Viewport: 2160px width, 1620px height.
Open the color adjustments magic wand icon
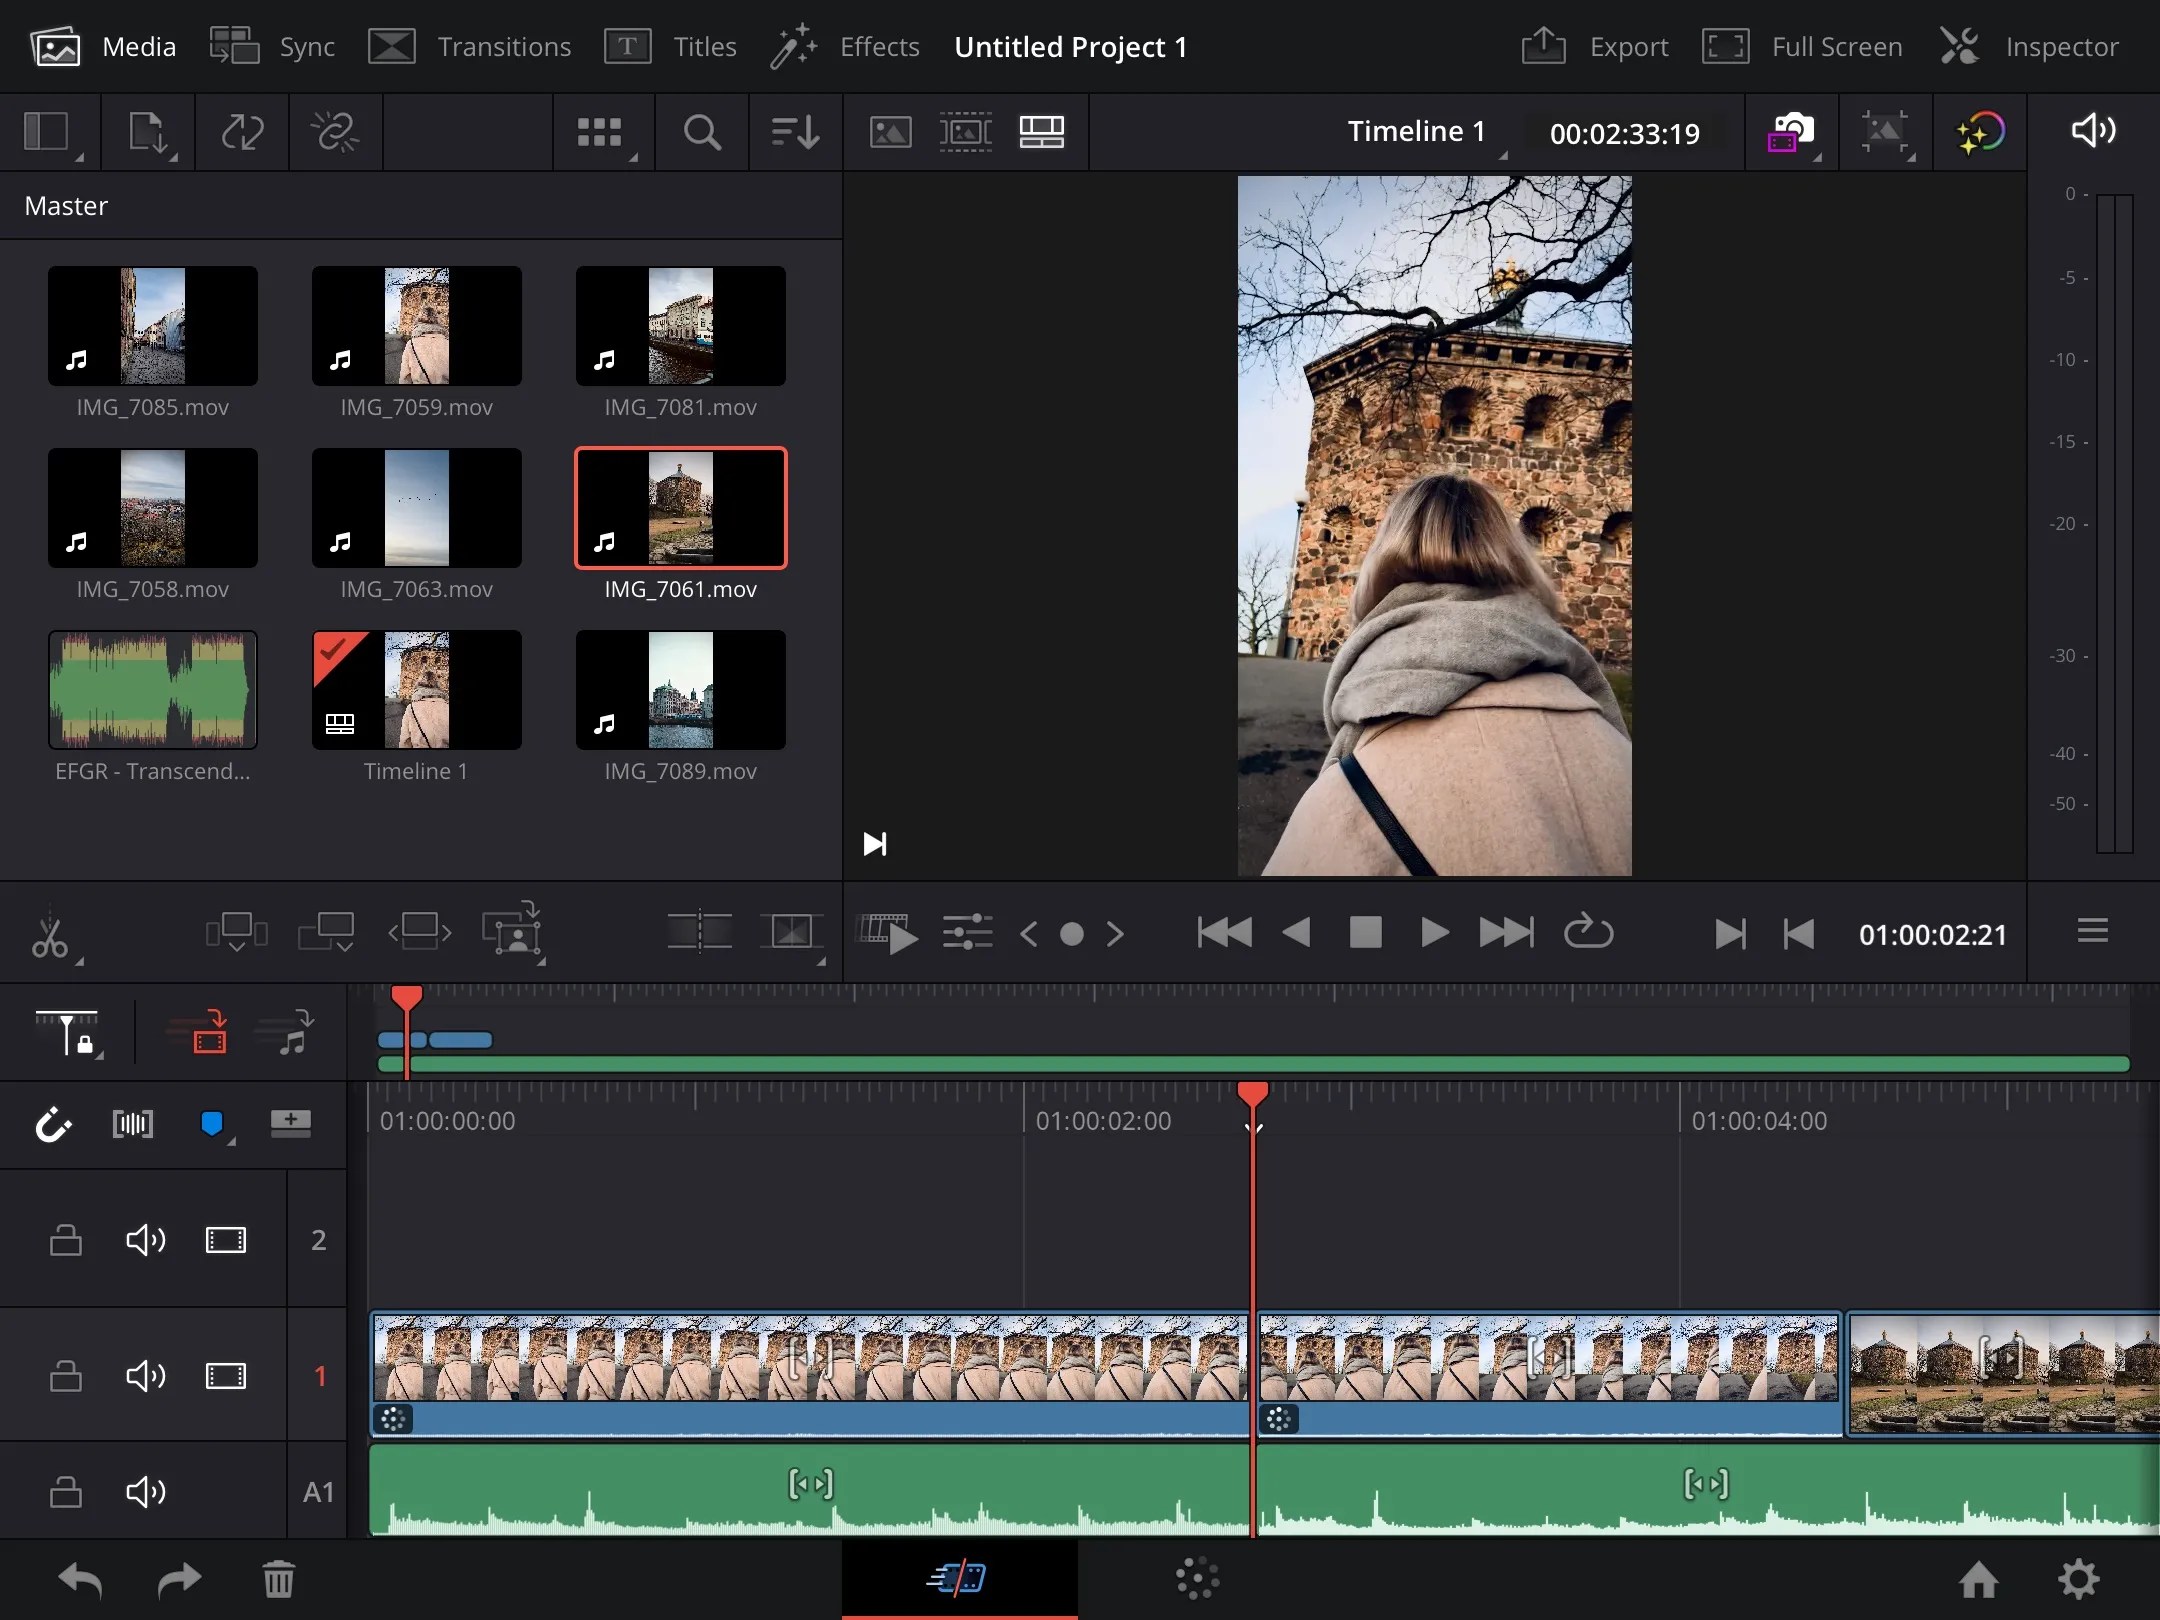[1982, 131]
